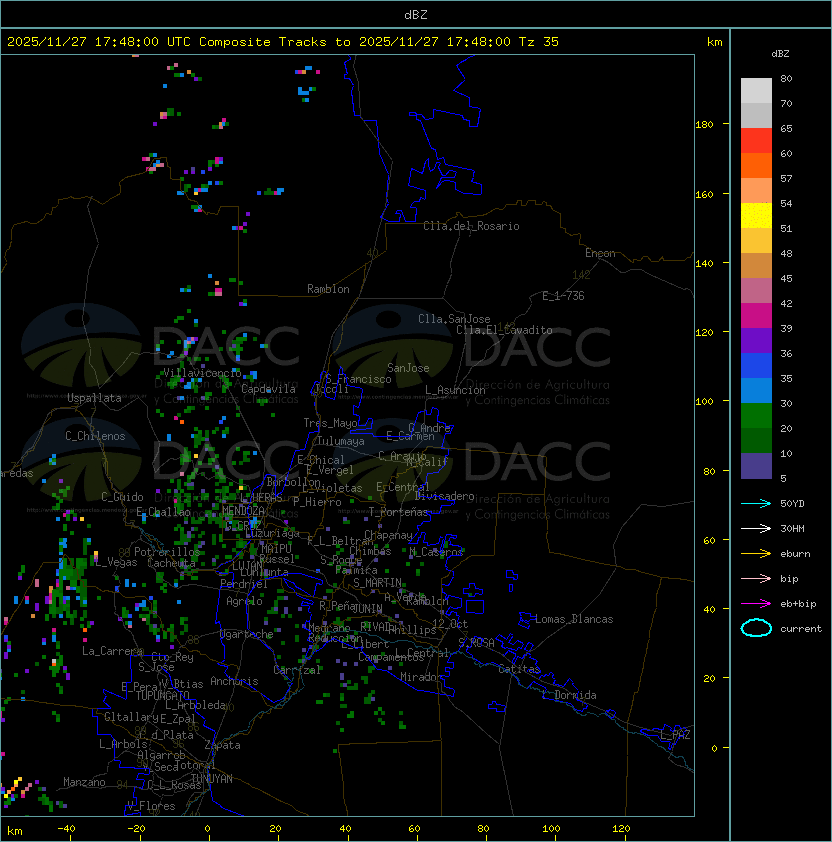Screen dimensions: 832x842
Task: Click the '180' mark on the vertical axis
Action: [x=704, y=125]
